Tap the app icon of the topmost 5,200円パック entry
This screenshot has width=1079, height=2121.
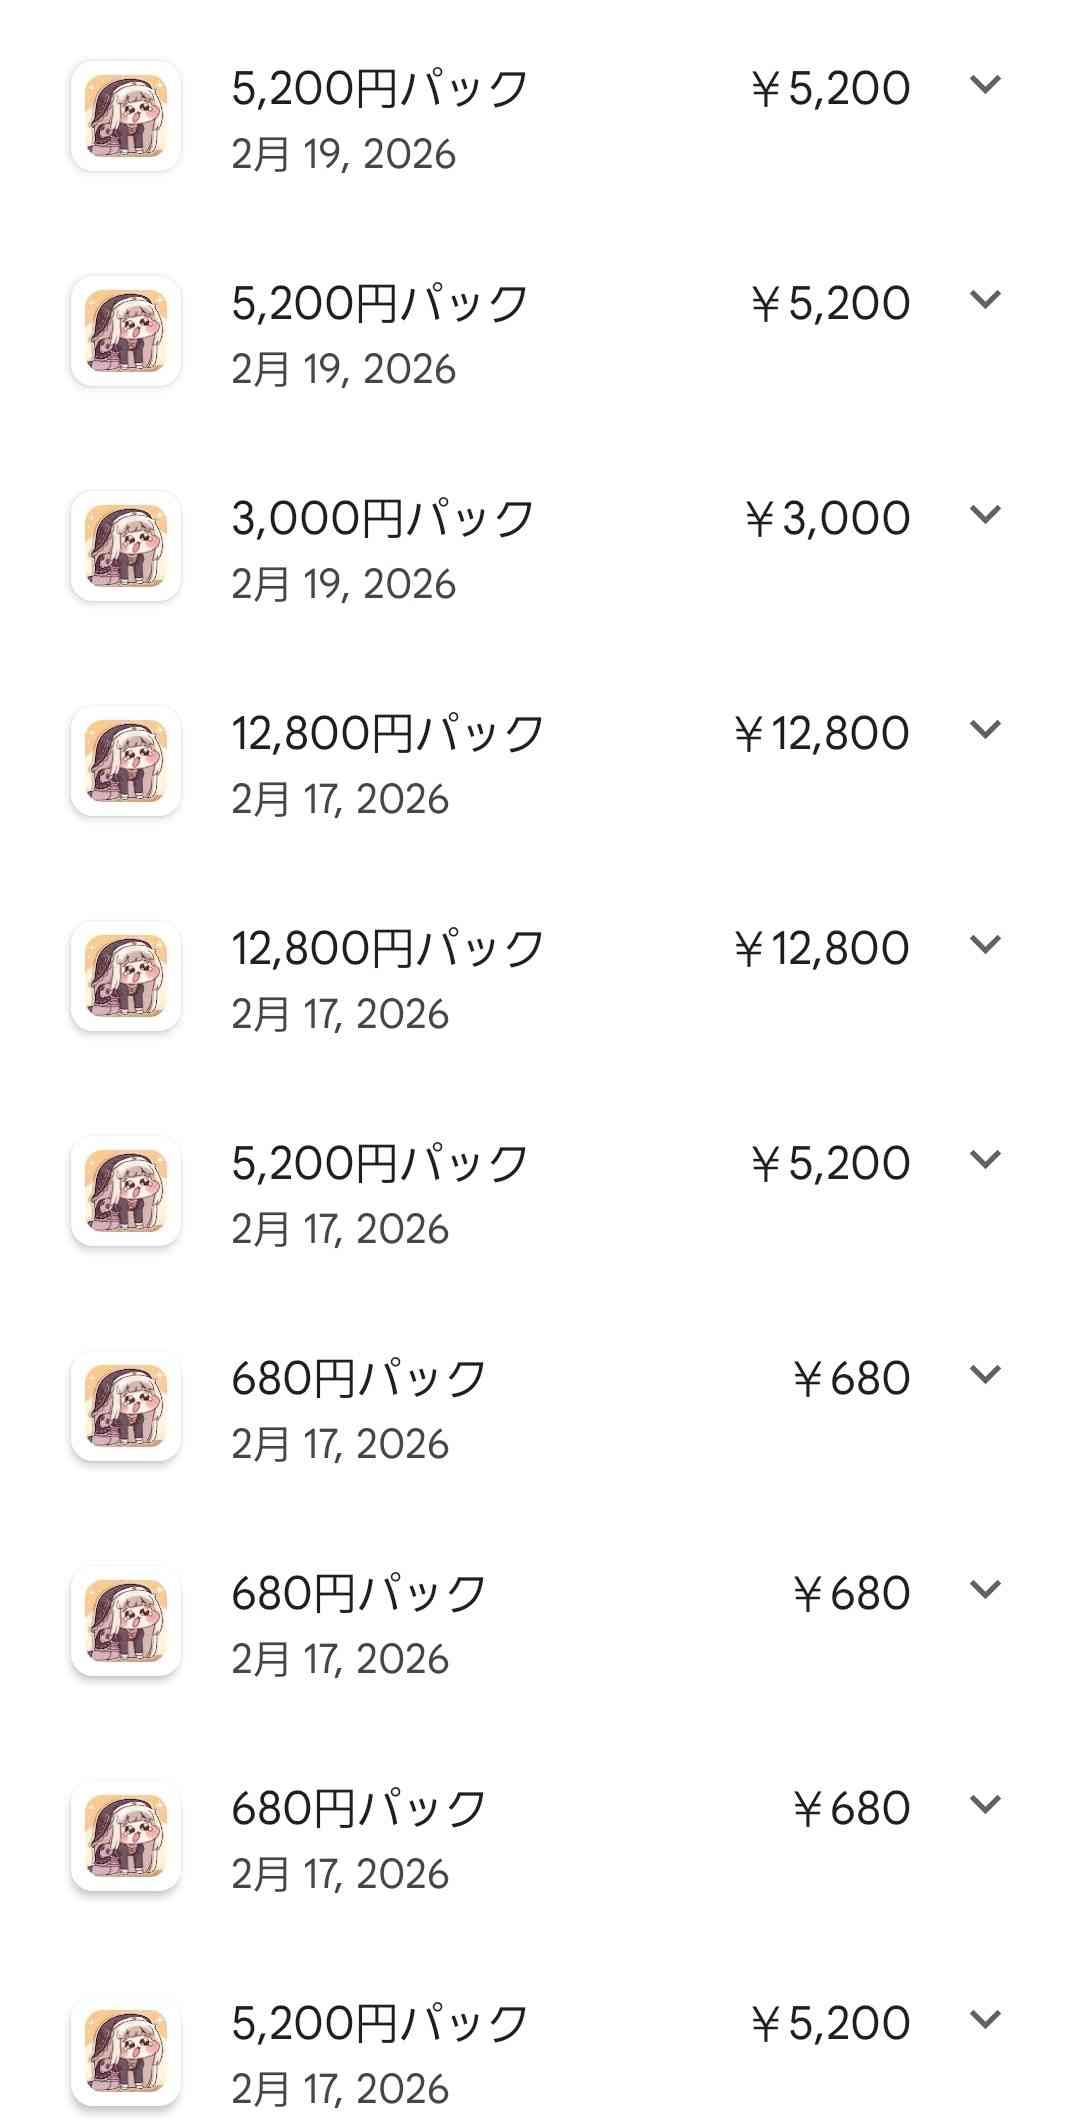click(126, 116)
